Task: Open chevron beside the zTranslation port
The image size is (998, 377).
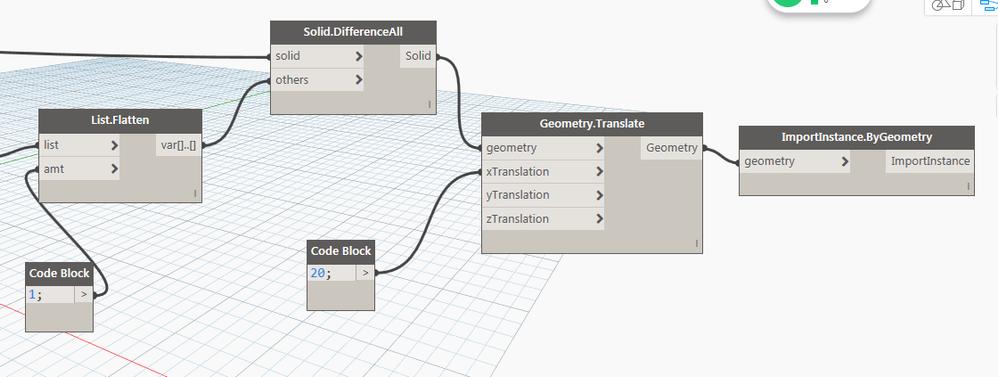Action: pos(600,218)
